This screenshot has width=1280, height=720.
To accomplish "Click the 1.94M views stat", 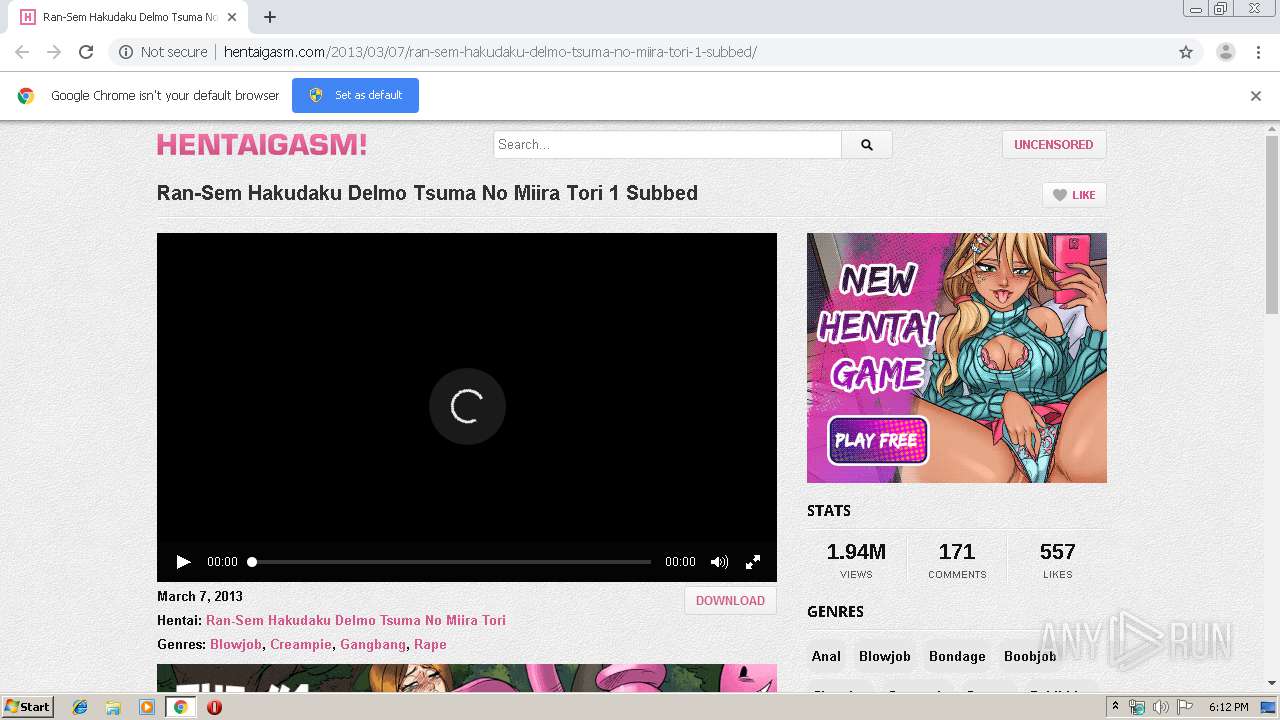I will coord(856,560).
